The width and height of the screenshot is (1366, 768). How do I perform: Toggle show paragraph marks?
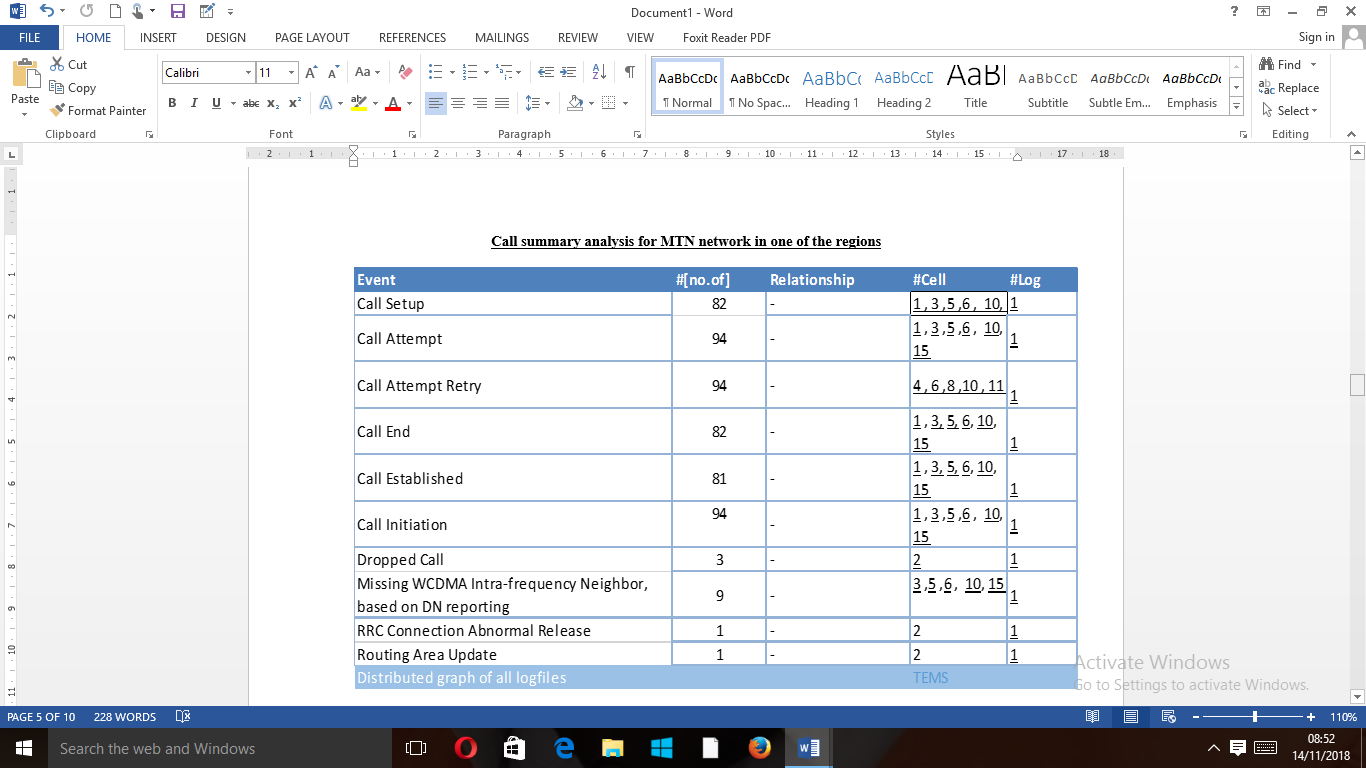click(x=629, y=72)
